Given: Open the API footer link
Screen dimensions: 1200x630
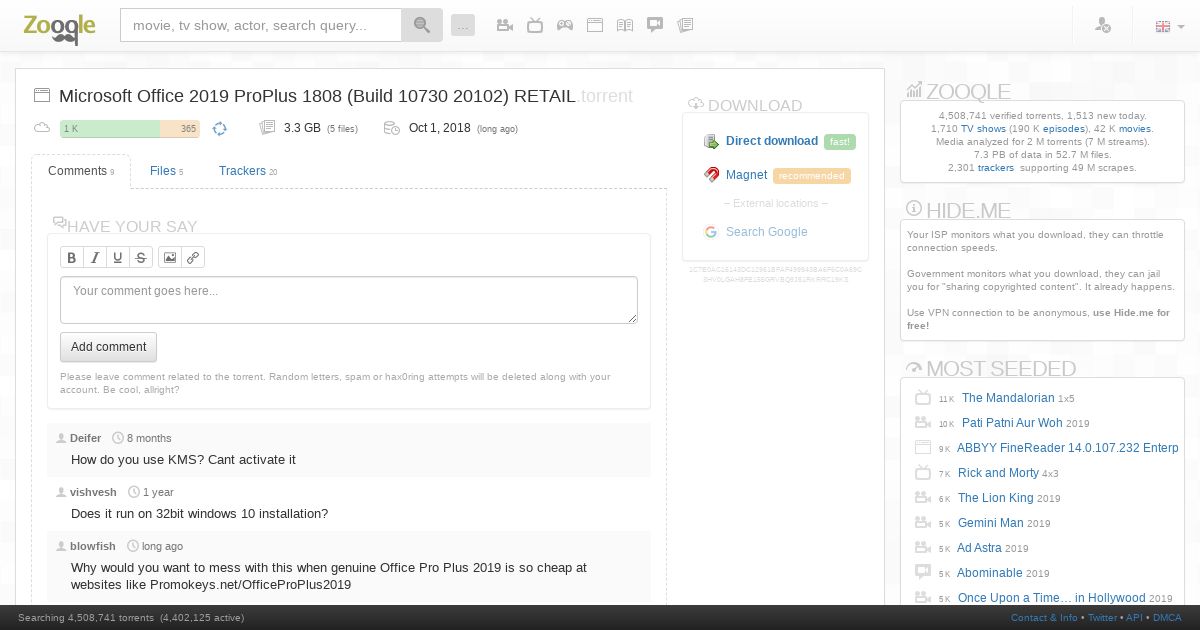Looking at the screenshot, I should [1134, 618].
